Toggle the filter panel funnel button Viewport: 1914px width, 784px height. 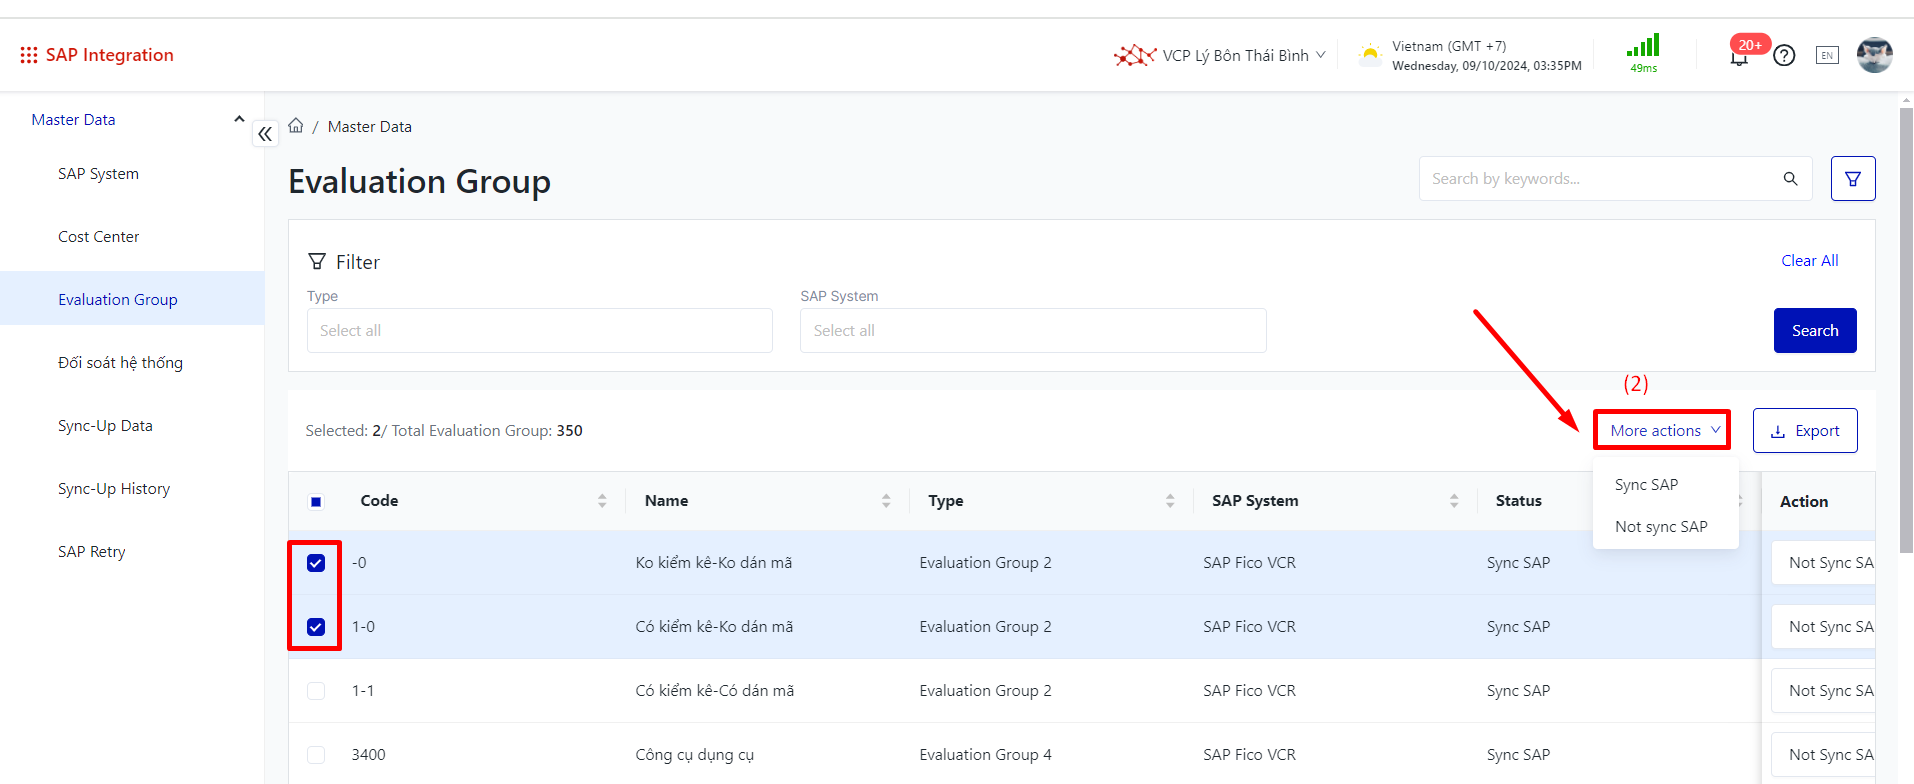coord(1852,179)
